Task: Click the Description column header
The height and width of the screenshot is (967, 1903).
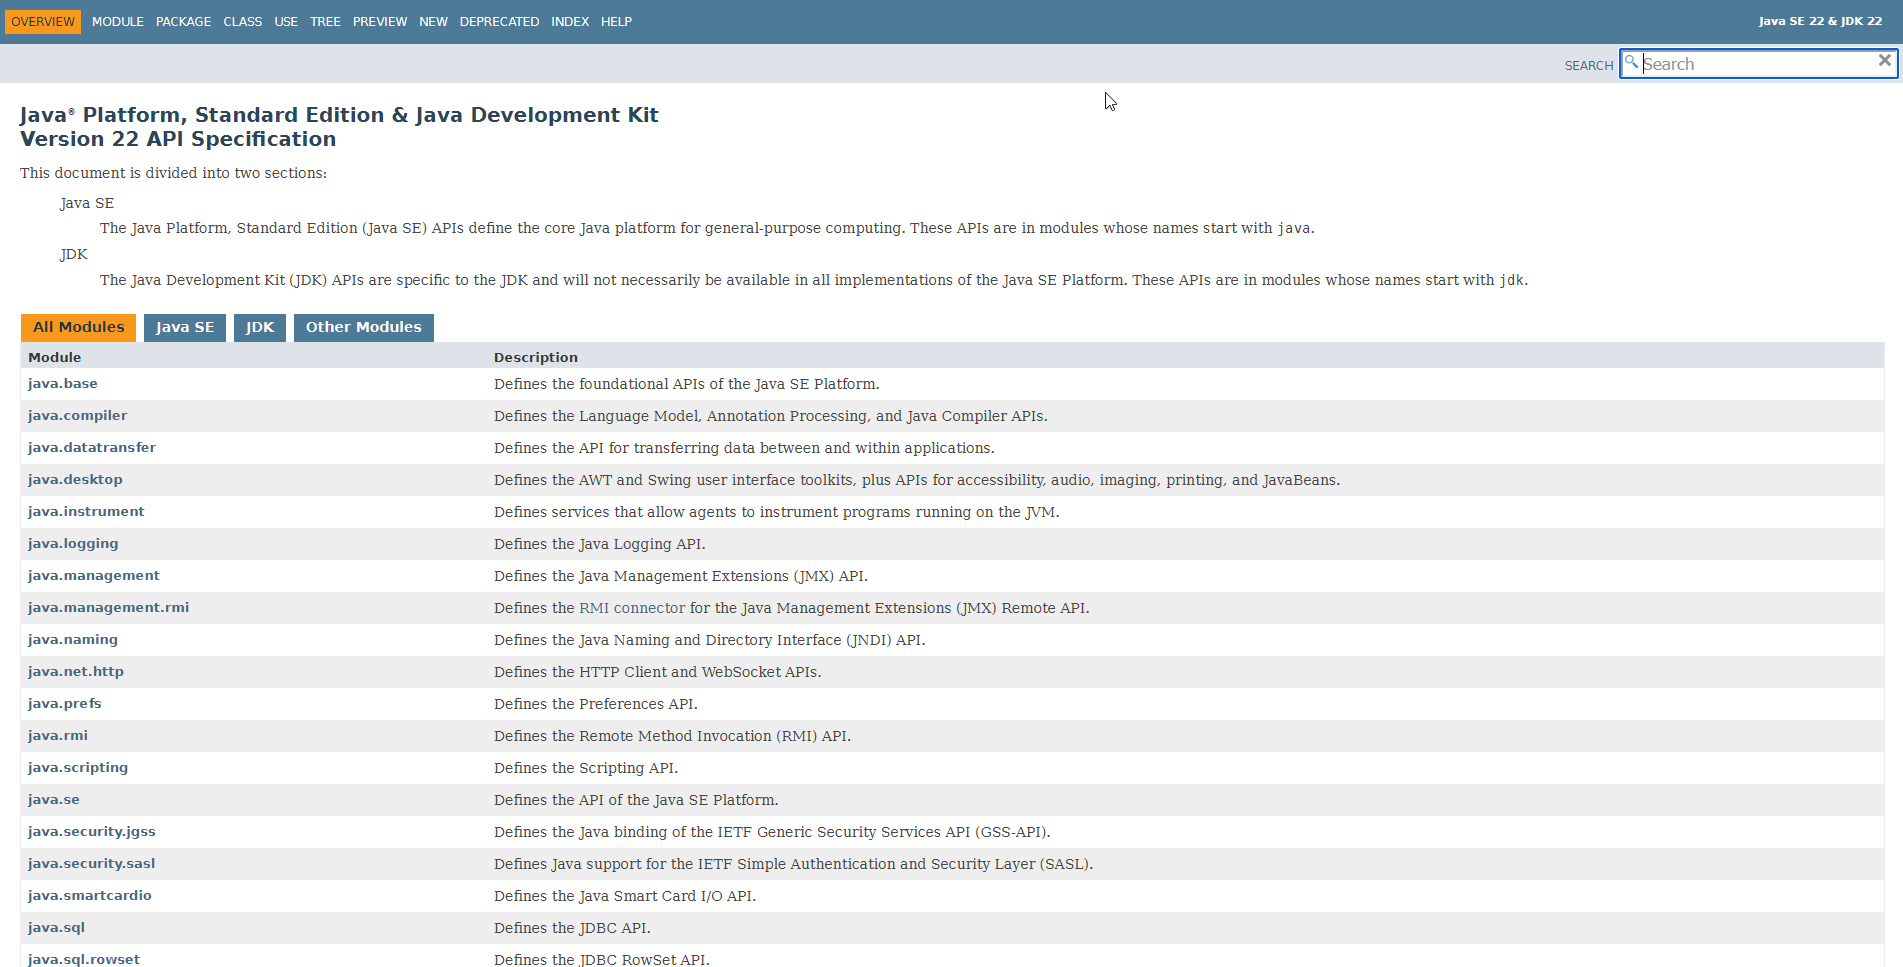Action: tap(536, 357)
